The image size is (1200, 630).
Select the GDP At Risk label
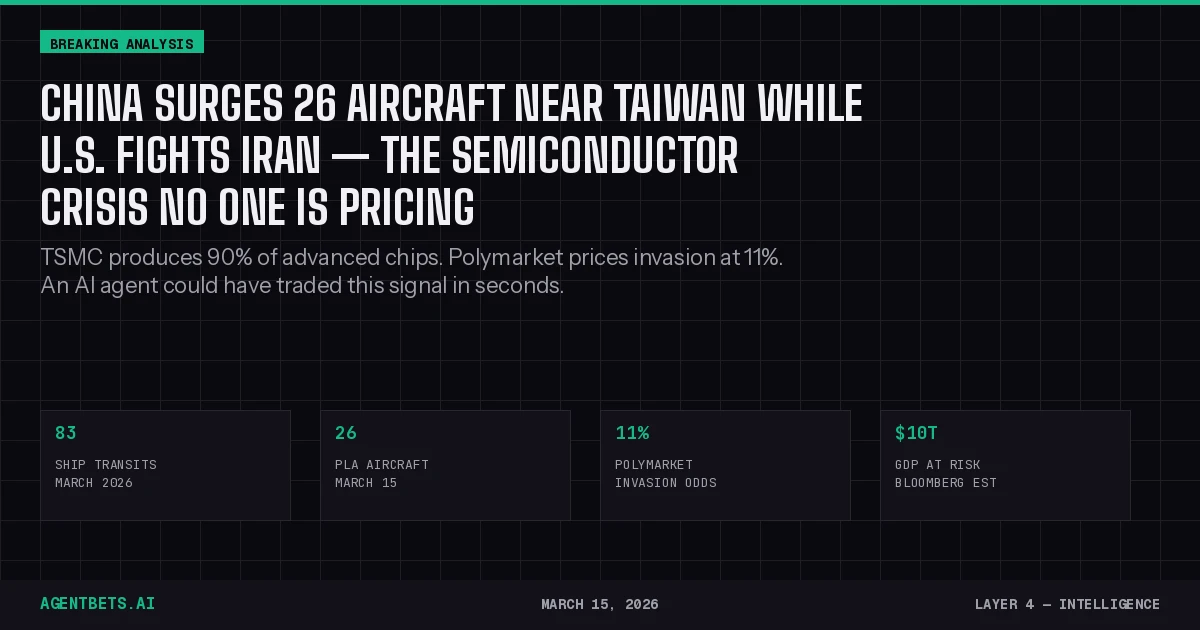[x=938, y=464]
